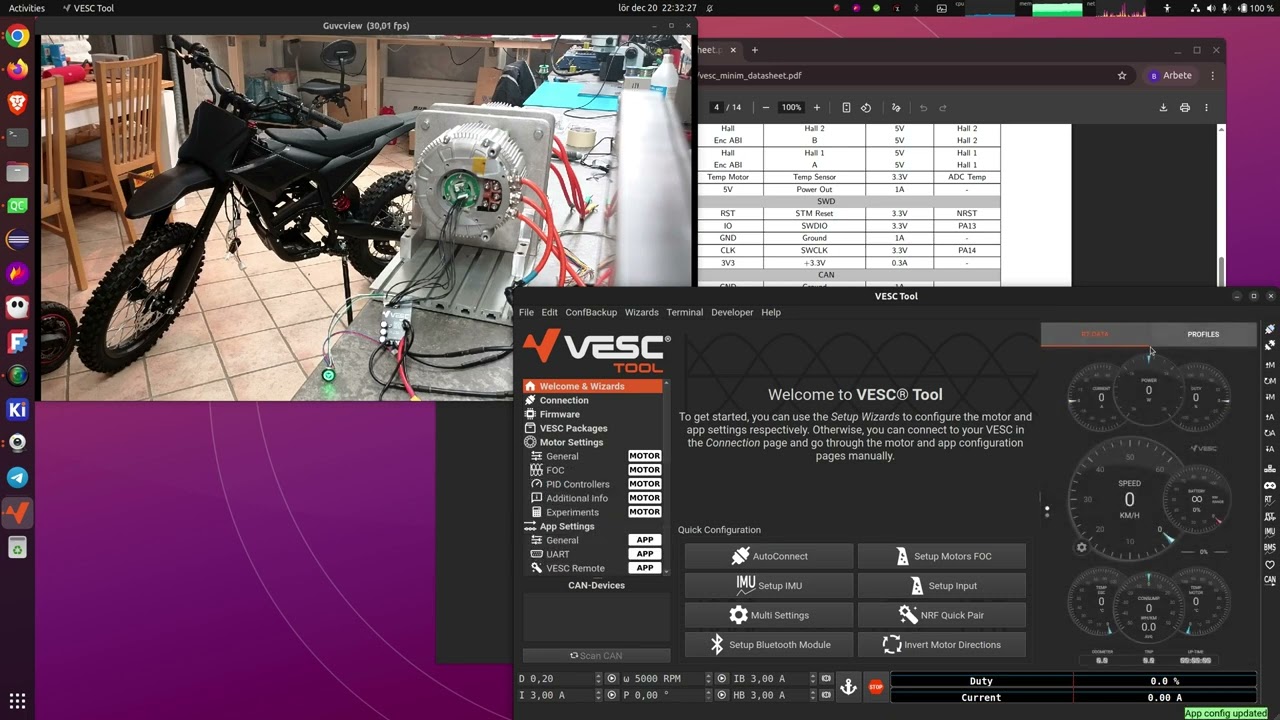Print the PDF from Chrome viewer
This screenshot has height=720, width=1280.
(x=1185, y=108)
